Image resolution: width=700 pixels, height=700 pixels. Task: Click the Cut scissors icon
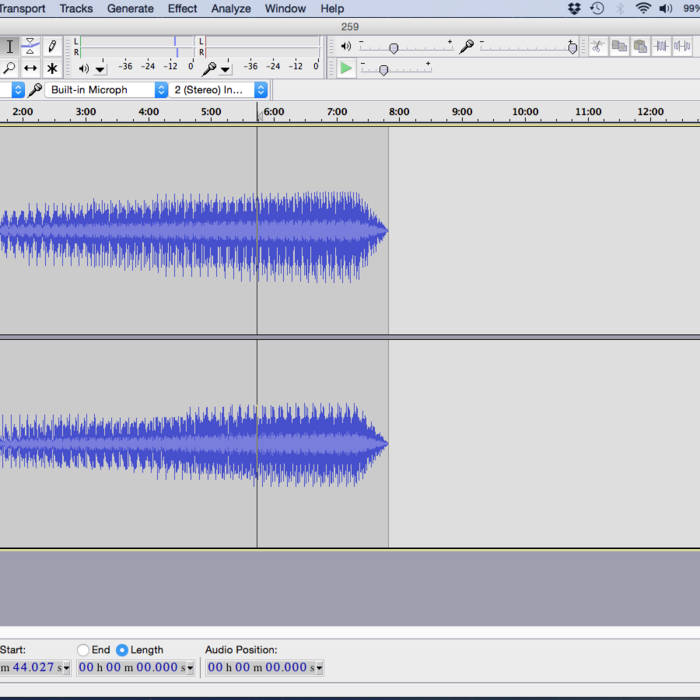(x=597, y=46)
